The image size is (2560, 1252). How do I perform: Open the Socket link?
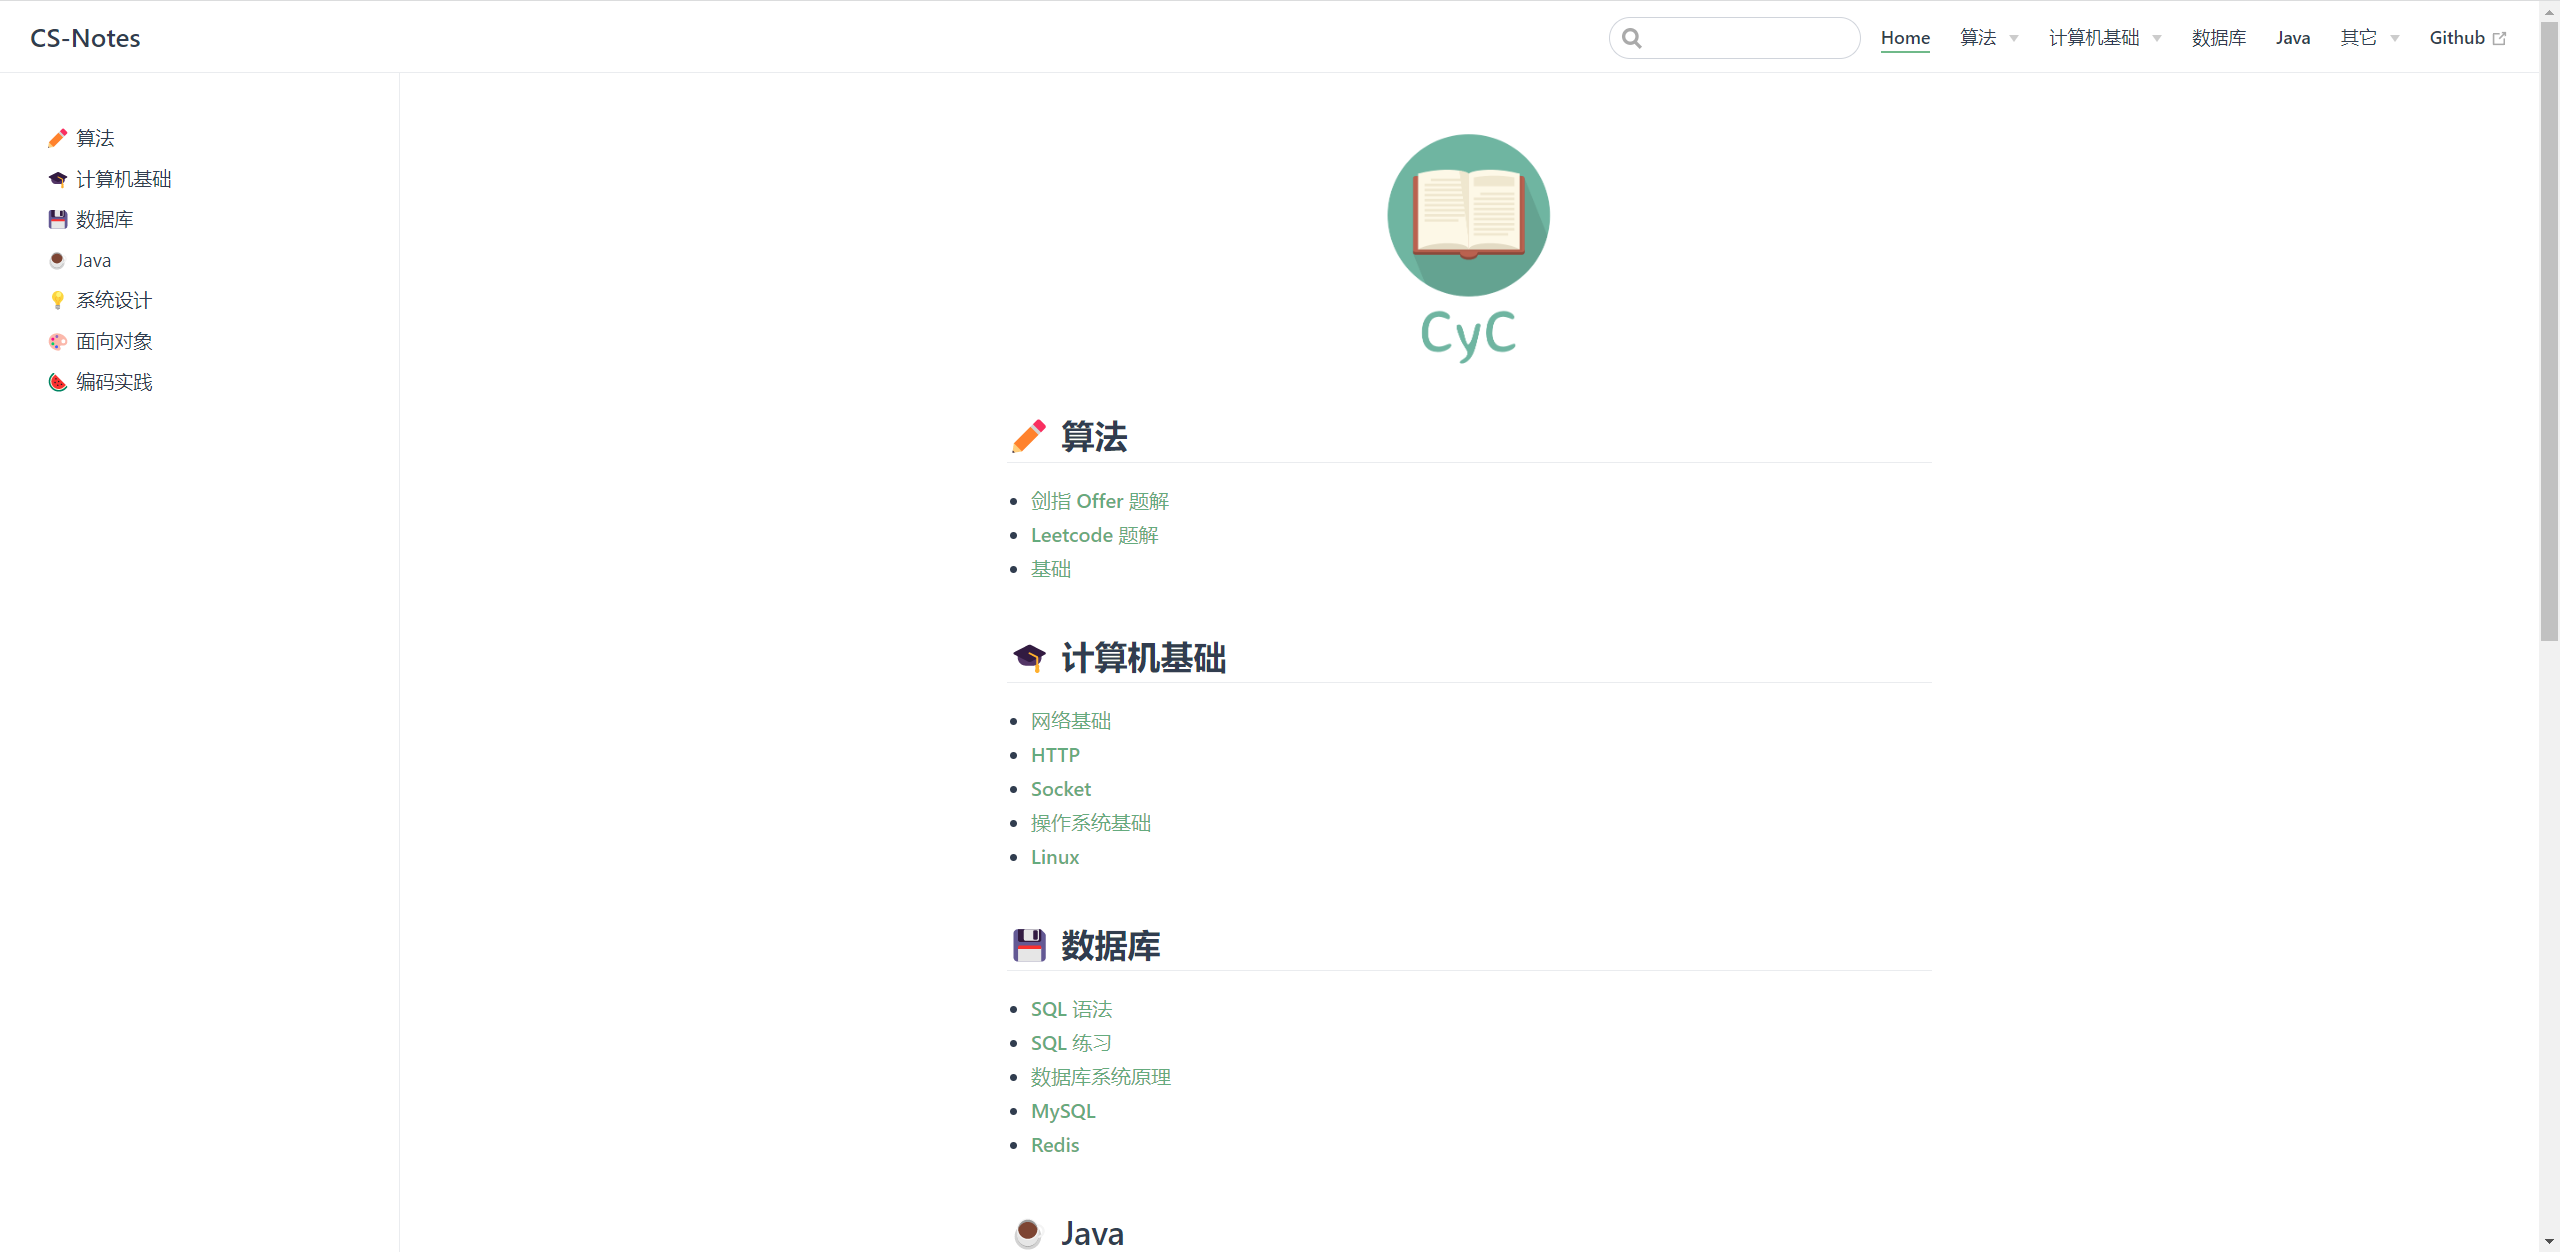click(x=1061, y=789)
